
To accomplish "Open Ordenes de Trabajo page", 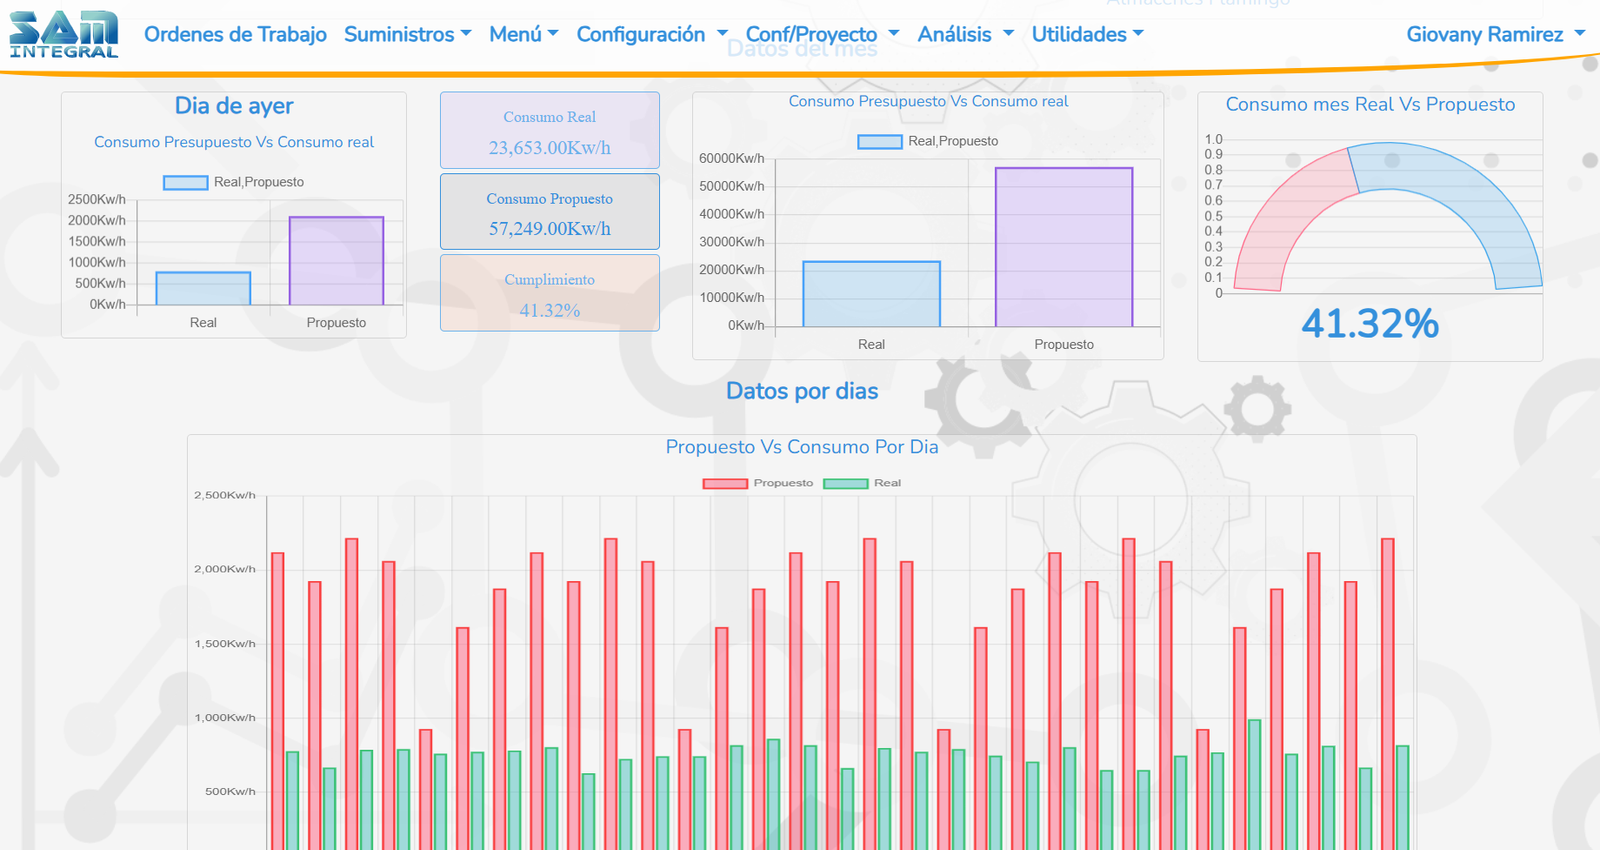I will (235, 34).
